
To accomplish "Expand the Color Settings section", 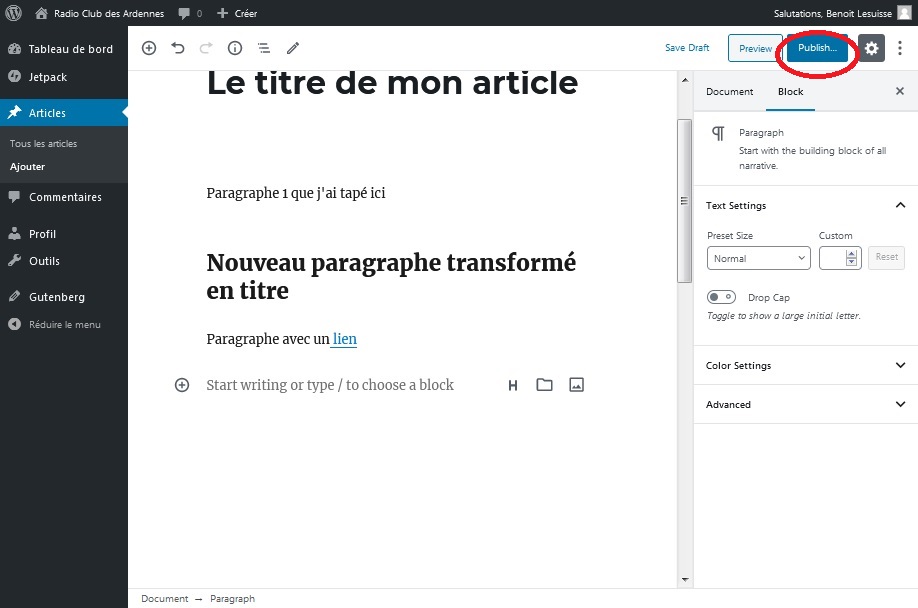I will point(805,366).
